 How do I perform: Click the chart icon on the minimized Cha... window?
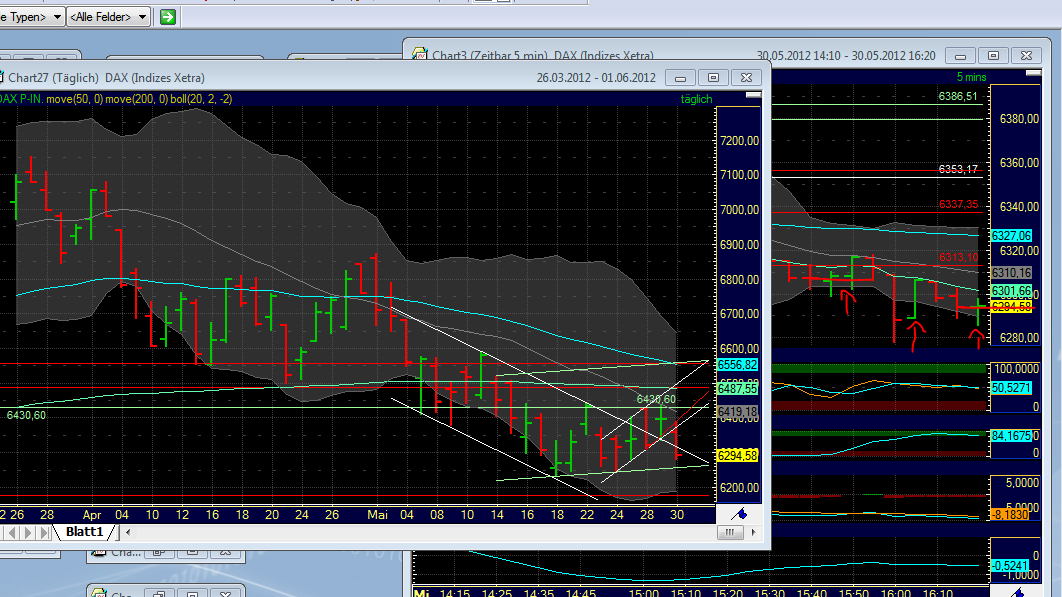(x=97, y=552)
